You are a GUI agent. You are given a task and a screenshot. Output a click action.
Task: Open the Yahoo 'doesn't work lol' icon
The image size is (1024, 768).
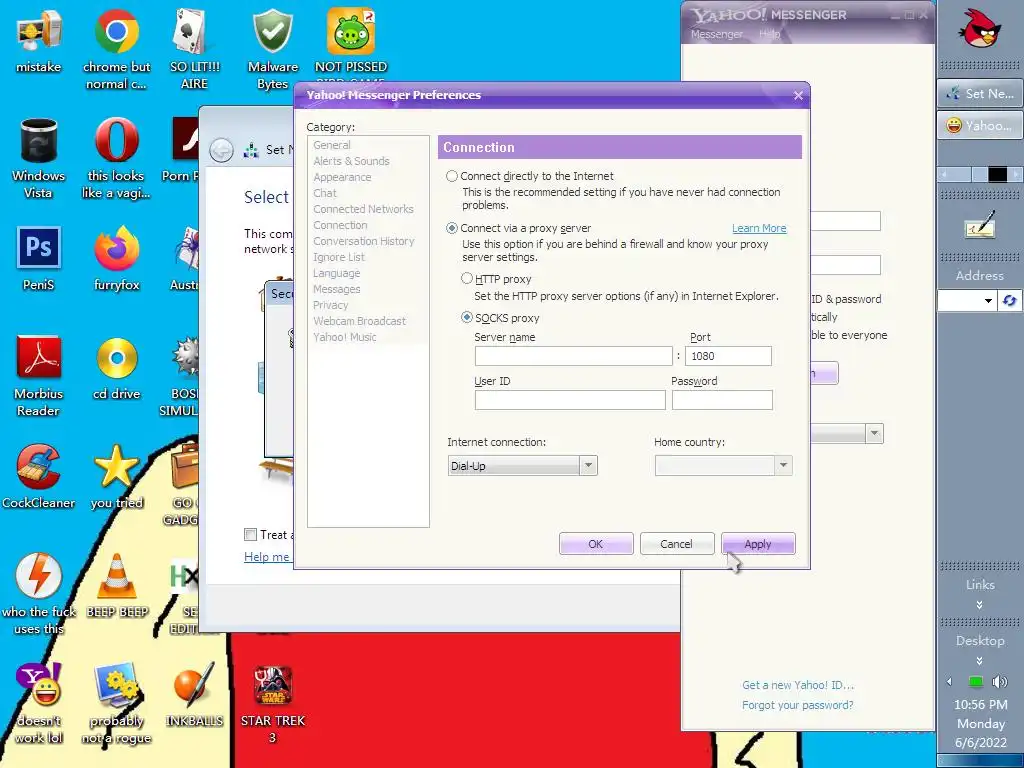pyautogui.click(x=39, y=684)
